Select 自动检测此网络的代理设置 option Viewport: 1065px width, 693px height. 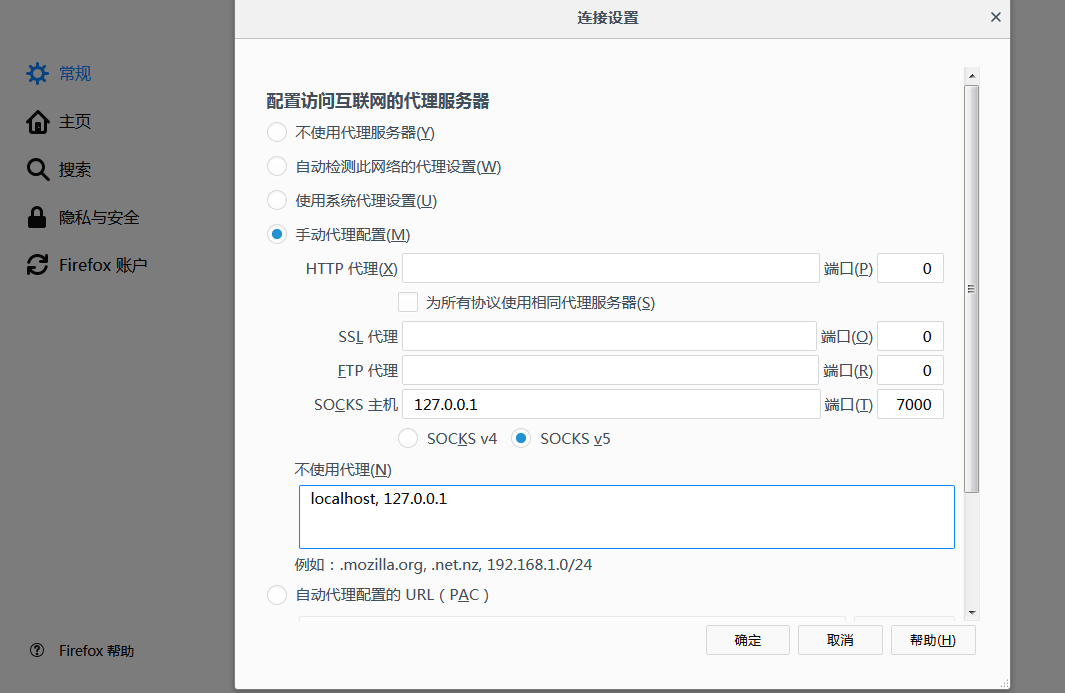coord(277,166)
